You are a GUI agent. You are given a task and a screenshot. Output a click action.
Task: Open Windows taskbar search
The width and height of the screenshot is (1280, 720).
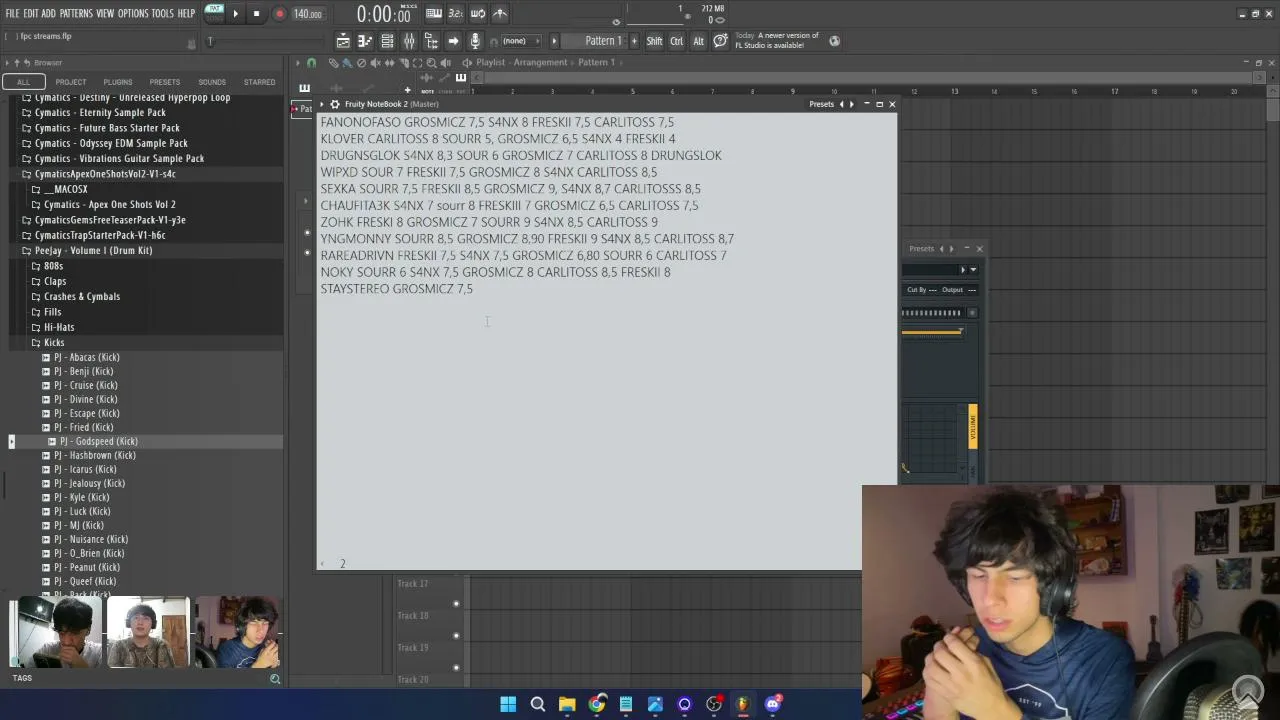[538, 704]
